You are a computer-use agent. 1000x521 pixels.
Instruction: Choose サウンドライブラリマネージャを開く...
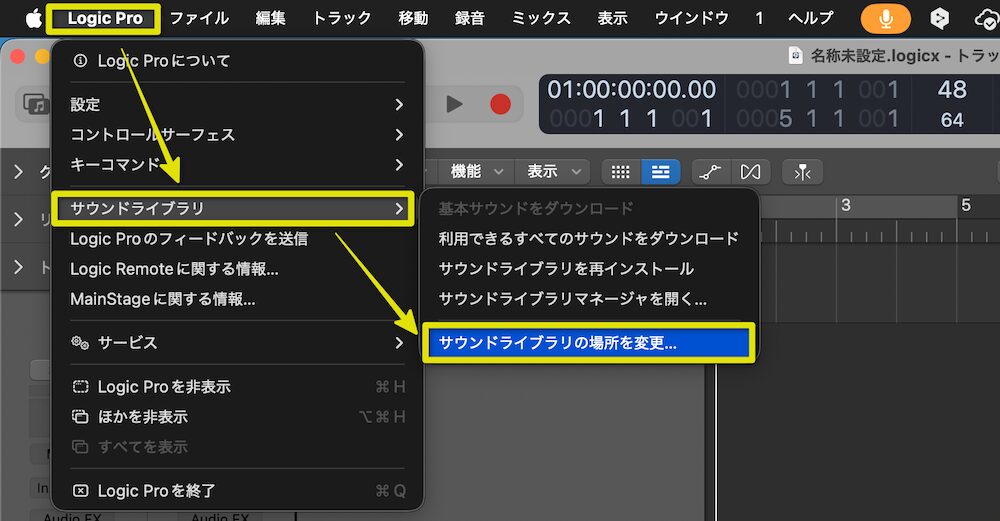[589, 298]
